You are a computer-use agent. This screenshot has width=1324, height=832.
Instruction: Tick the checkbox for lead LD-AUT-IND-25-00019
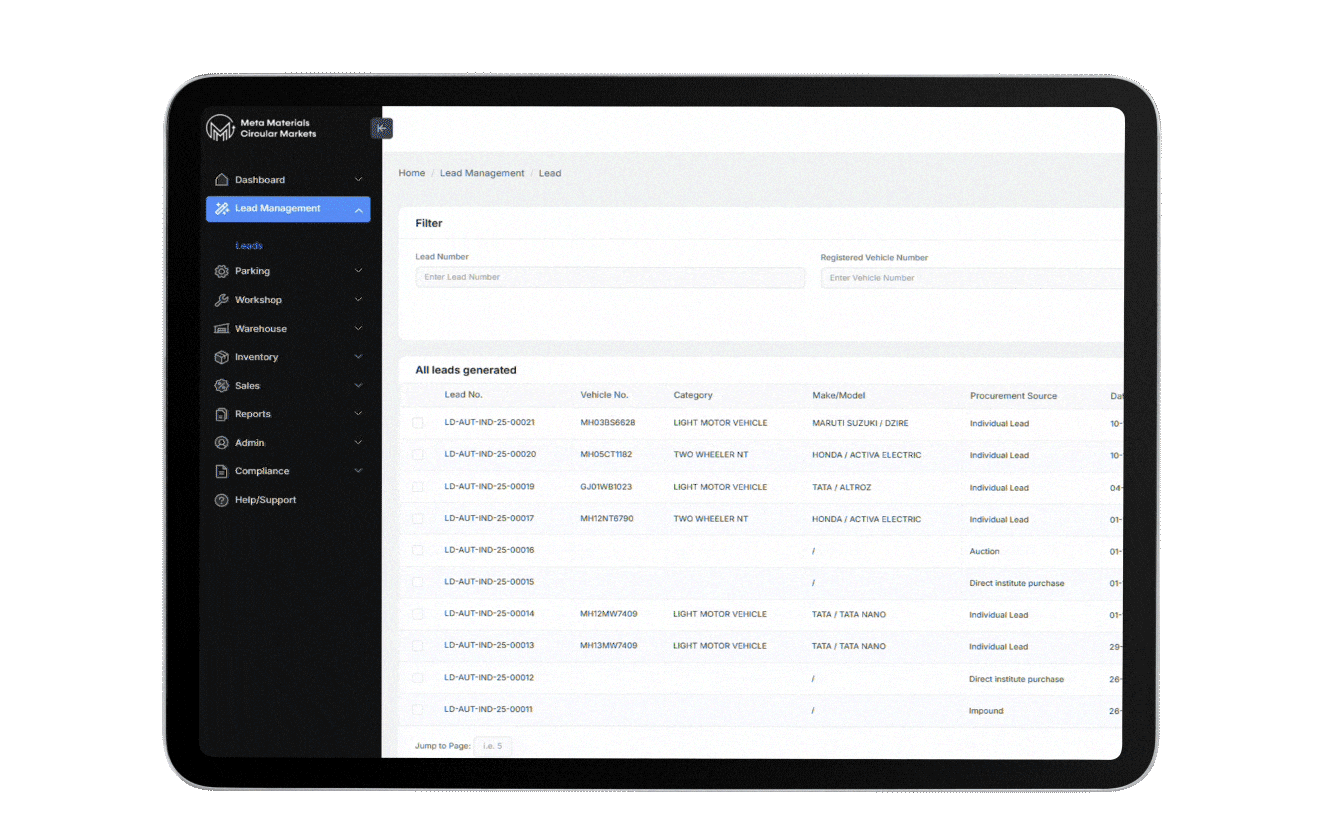point(418,487)
